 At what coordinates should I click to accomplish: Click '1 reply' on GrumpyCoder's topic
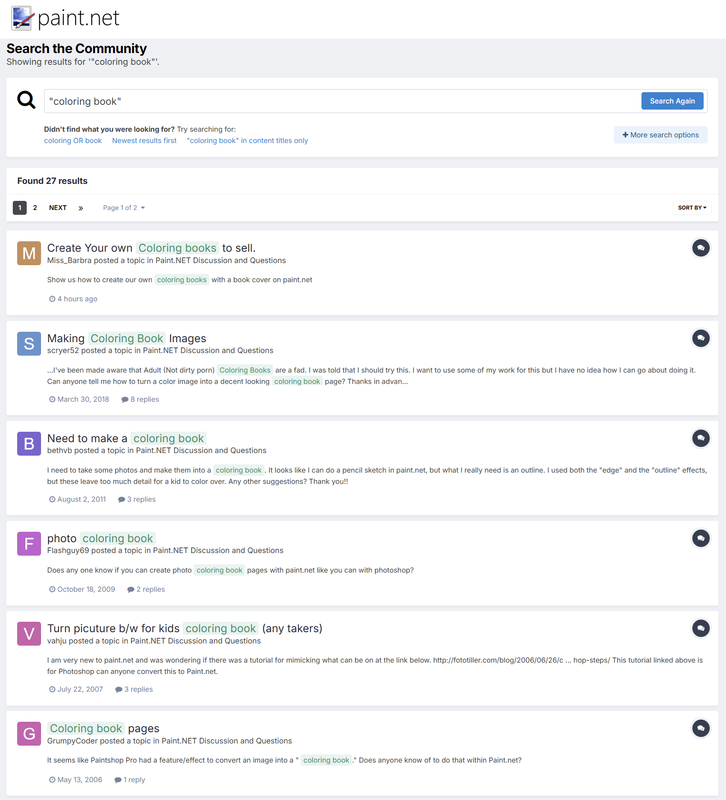130,780
